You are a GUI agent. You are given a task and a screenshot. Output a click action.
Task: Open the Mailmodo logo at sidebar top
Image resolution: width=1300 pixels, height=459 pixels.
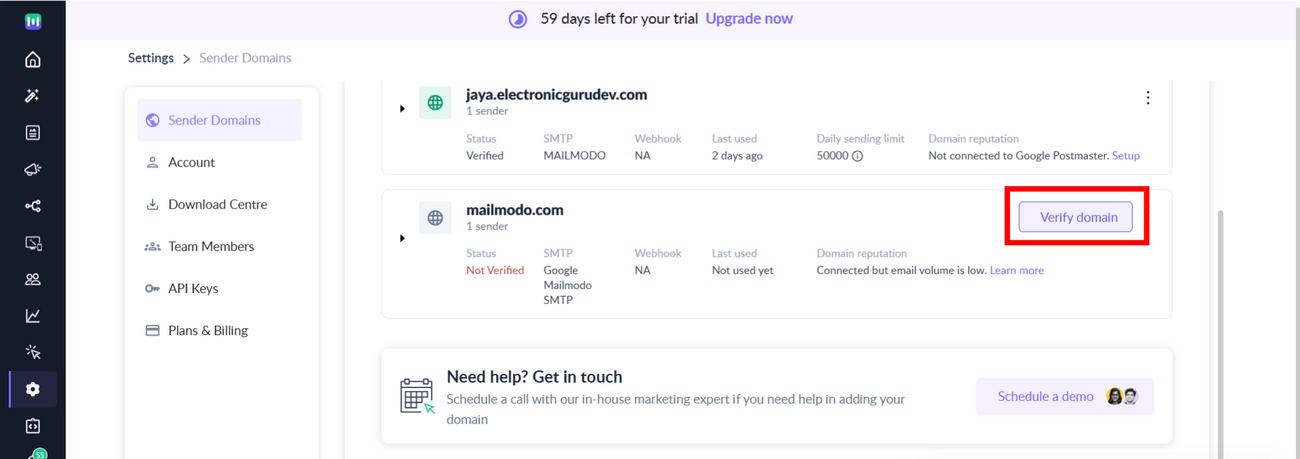pyautogui.click(x=33, y=20)
